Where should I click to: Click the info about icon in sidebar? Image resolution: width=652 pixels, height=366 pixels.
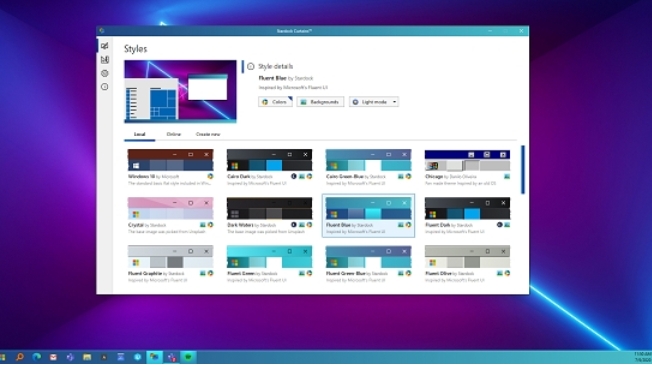[x=104, y=87]
